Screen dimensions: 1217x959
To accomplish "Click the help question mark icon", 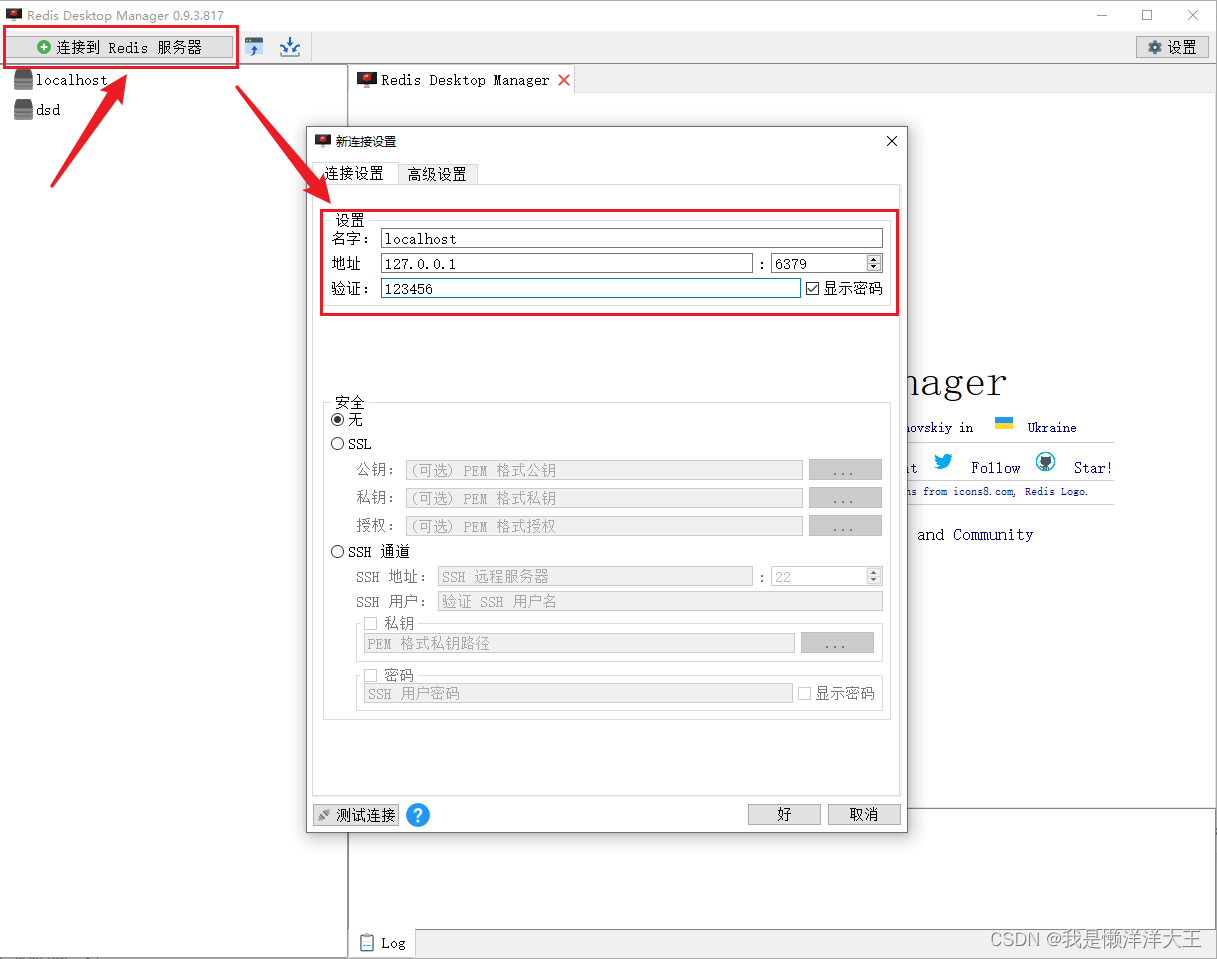I will (x=417, y=815).
